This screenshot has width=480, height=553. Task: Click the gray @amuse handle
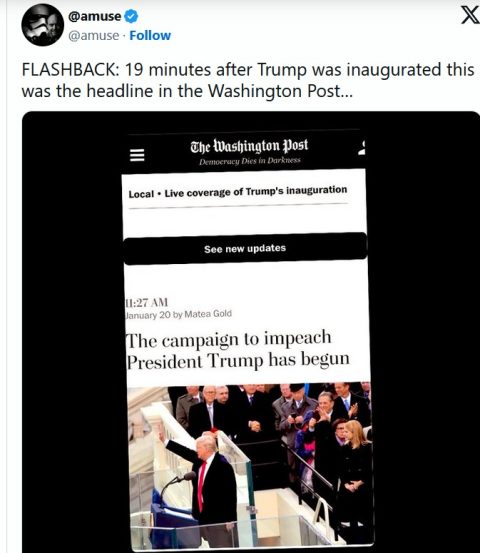[x=93, y=36]
